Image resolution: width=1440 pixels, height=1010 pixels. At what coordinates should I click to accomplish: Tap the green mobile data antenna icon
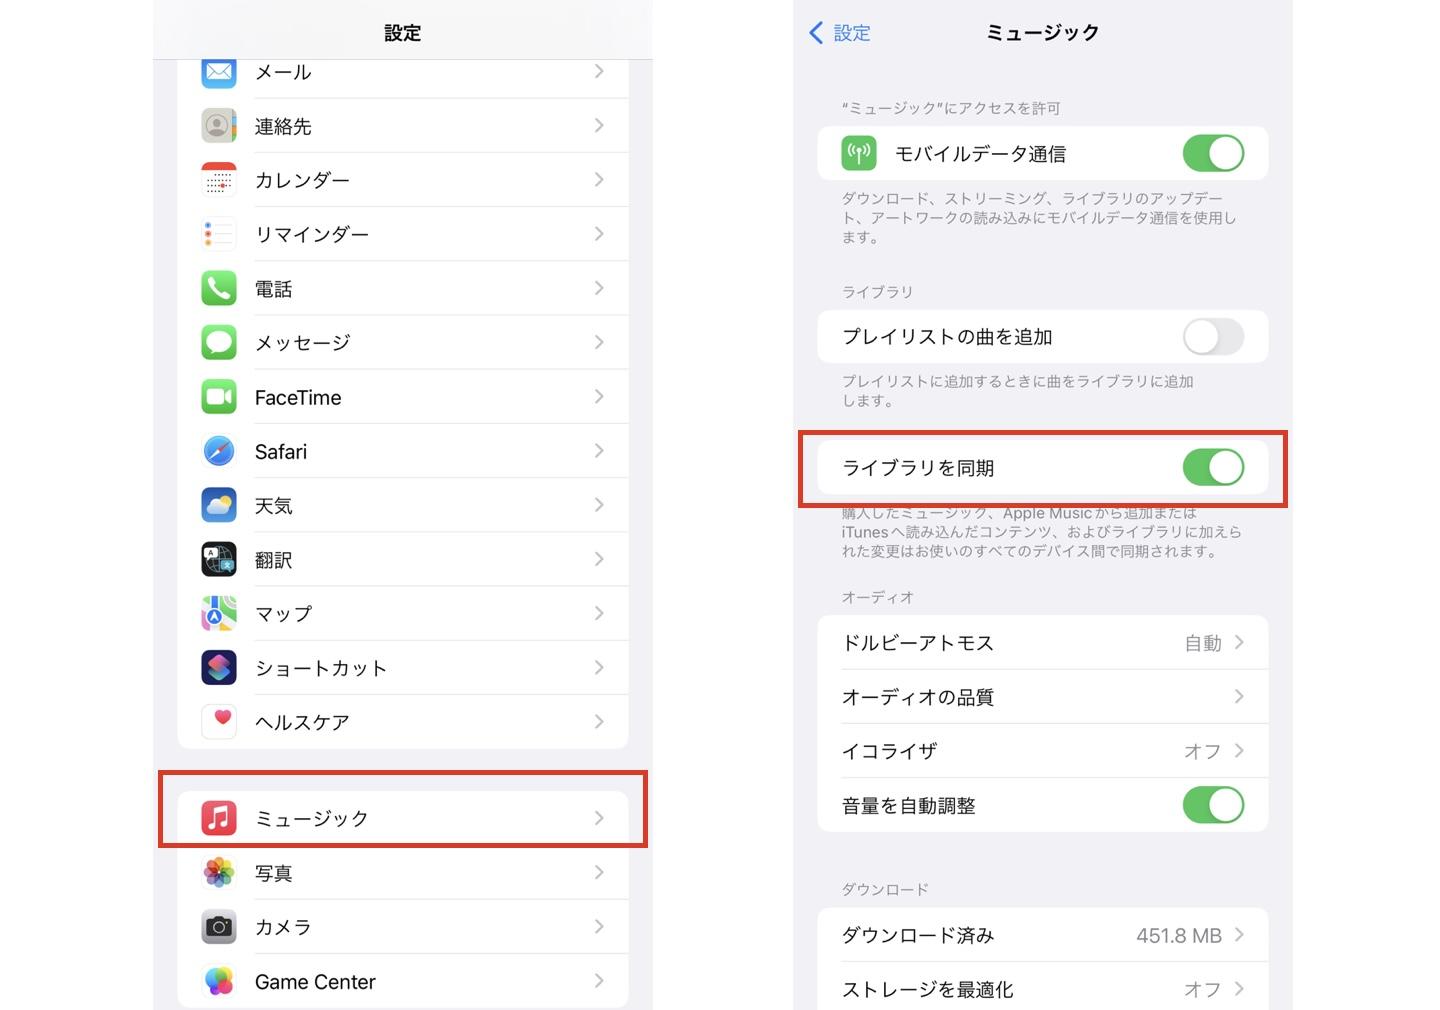(859, 153)
